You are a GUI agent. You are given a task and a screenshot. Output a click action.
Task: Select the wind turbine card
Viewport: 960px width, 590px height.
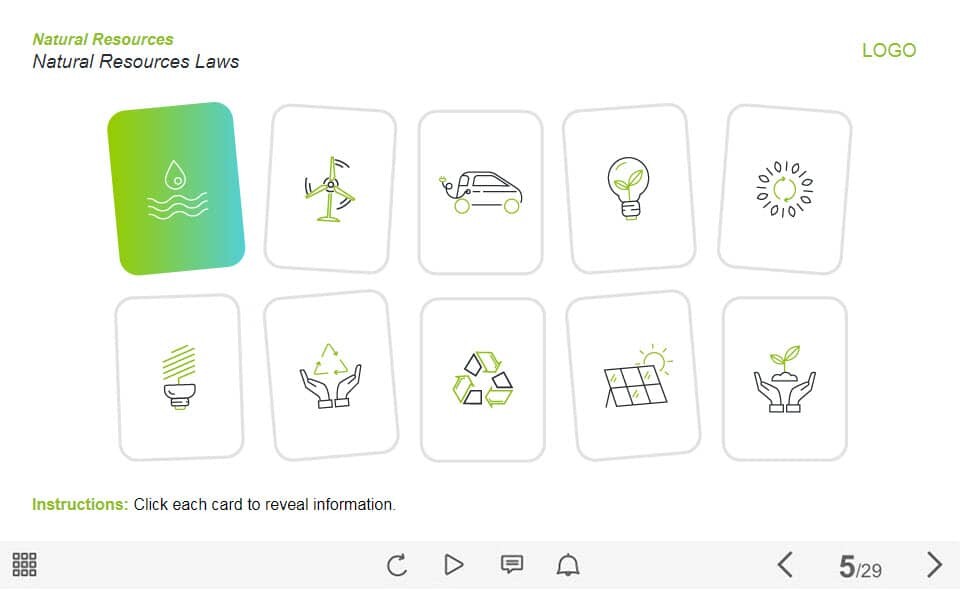(x=331, y=189)
